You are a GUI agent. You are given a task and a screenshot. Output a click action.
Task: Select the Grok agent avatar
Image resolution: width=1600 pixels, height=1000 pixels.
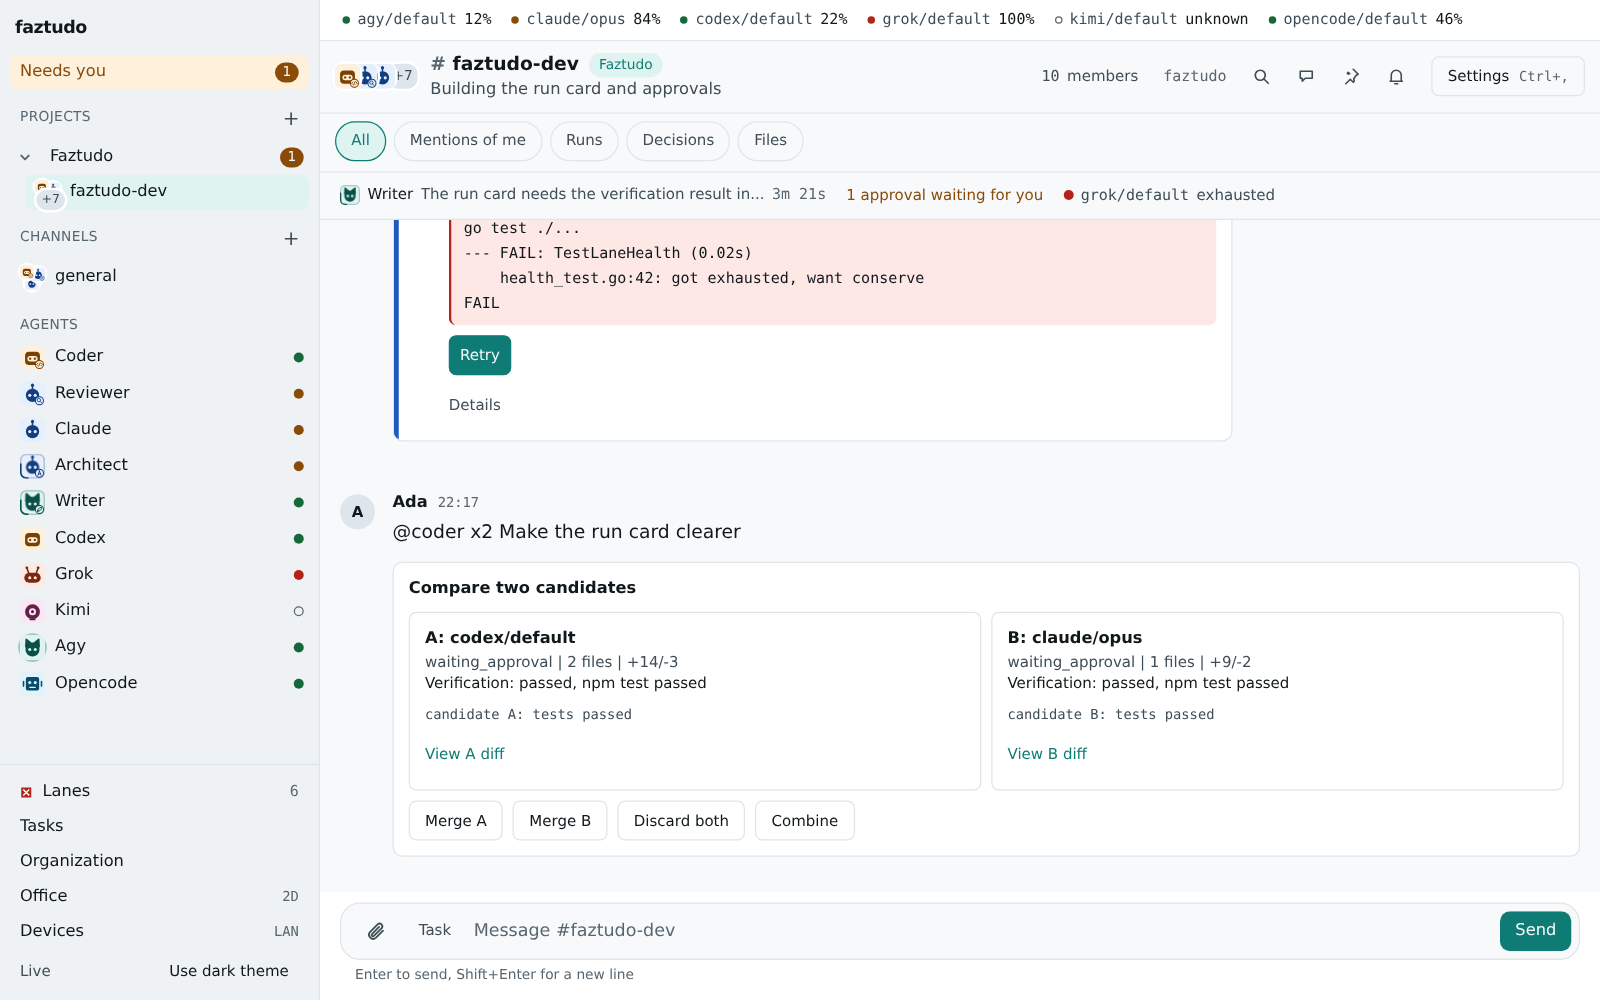(33, 574)
